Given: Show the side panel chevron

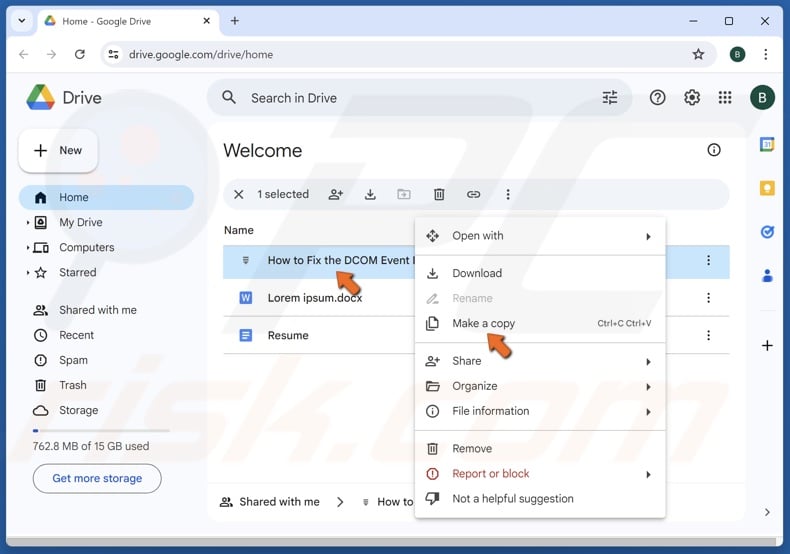Looking at the screenshot, I should point(767,512).
